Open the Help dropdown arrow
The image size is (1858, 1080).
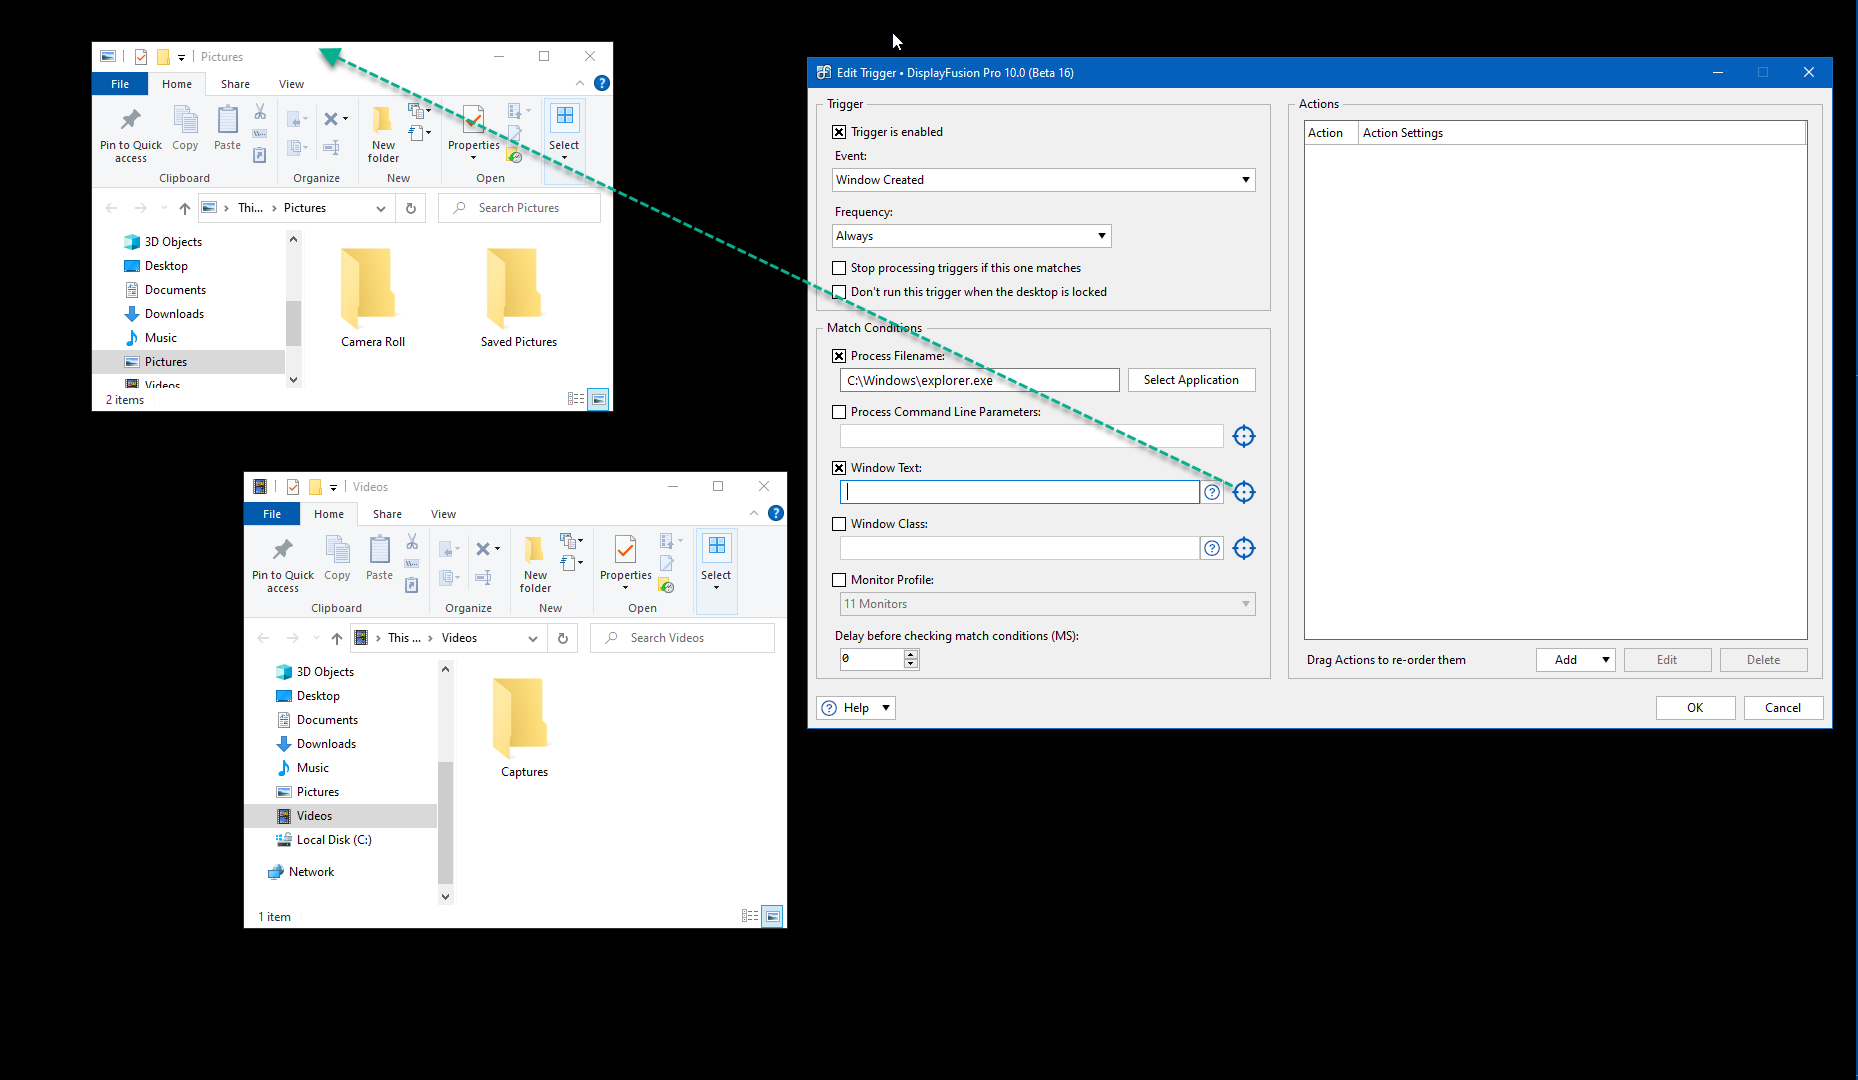click(885, 708)
